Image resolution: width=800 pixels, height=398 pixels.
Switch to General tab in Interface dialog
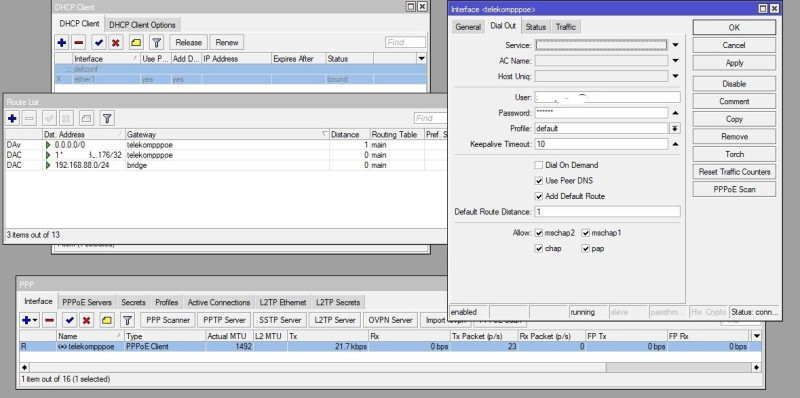(x=468, y=27)
